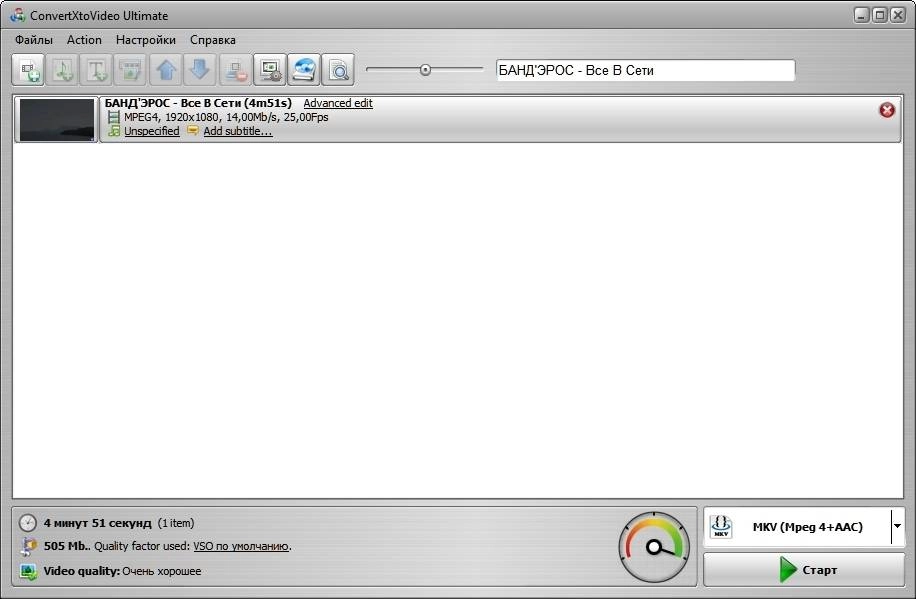Screen dimensions: 916x599
Task: Click the yellow subtitle bubble icon
Action: [x=192, y=131]
